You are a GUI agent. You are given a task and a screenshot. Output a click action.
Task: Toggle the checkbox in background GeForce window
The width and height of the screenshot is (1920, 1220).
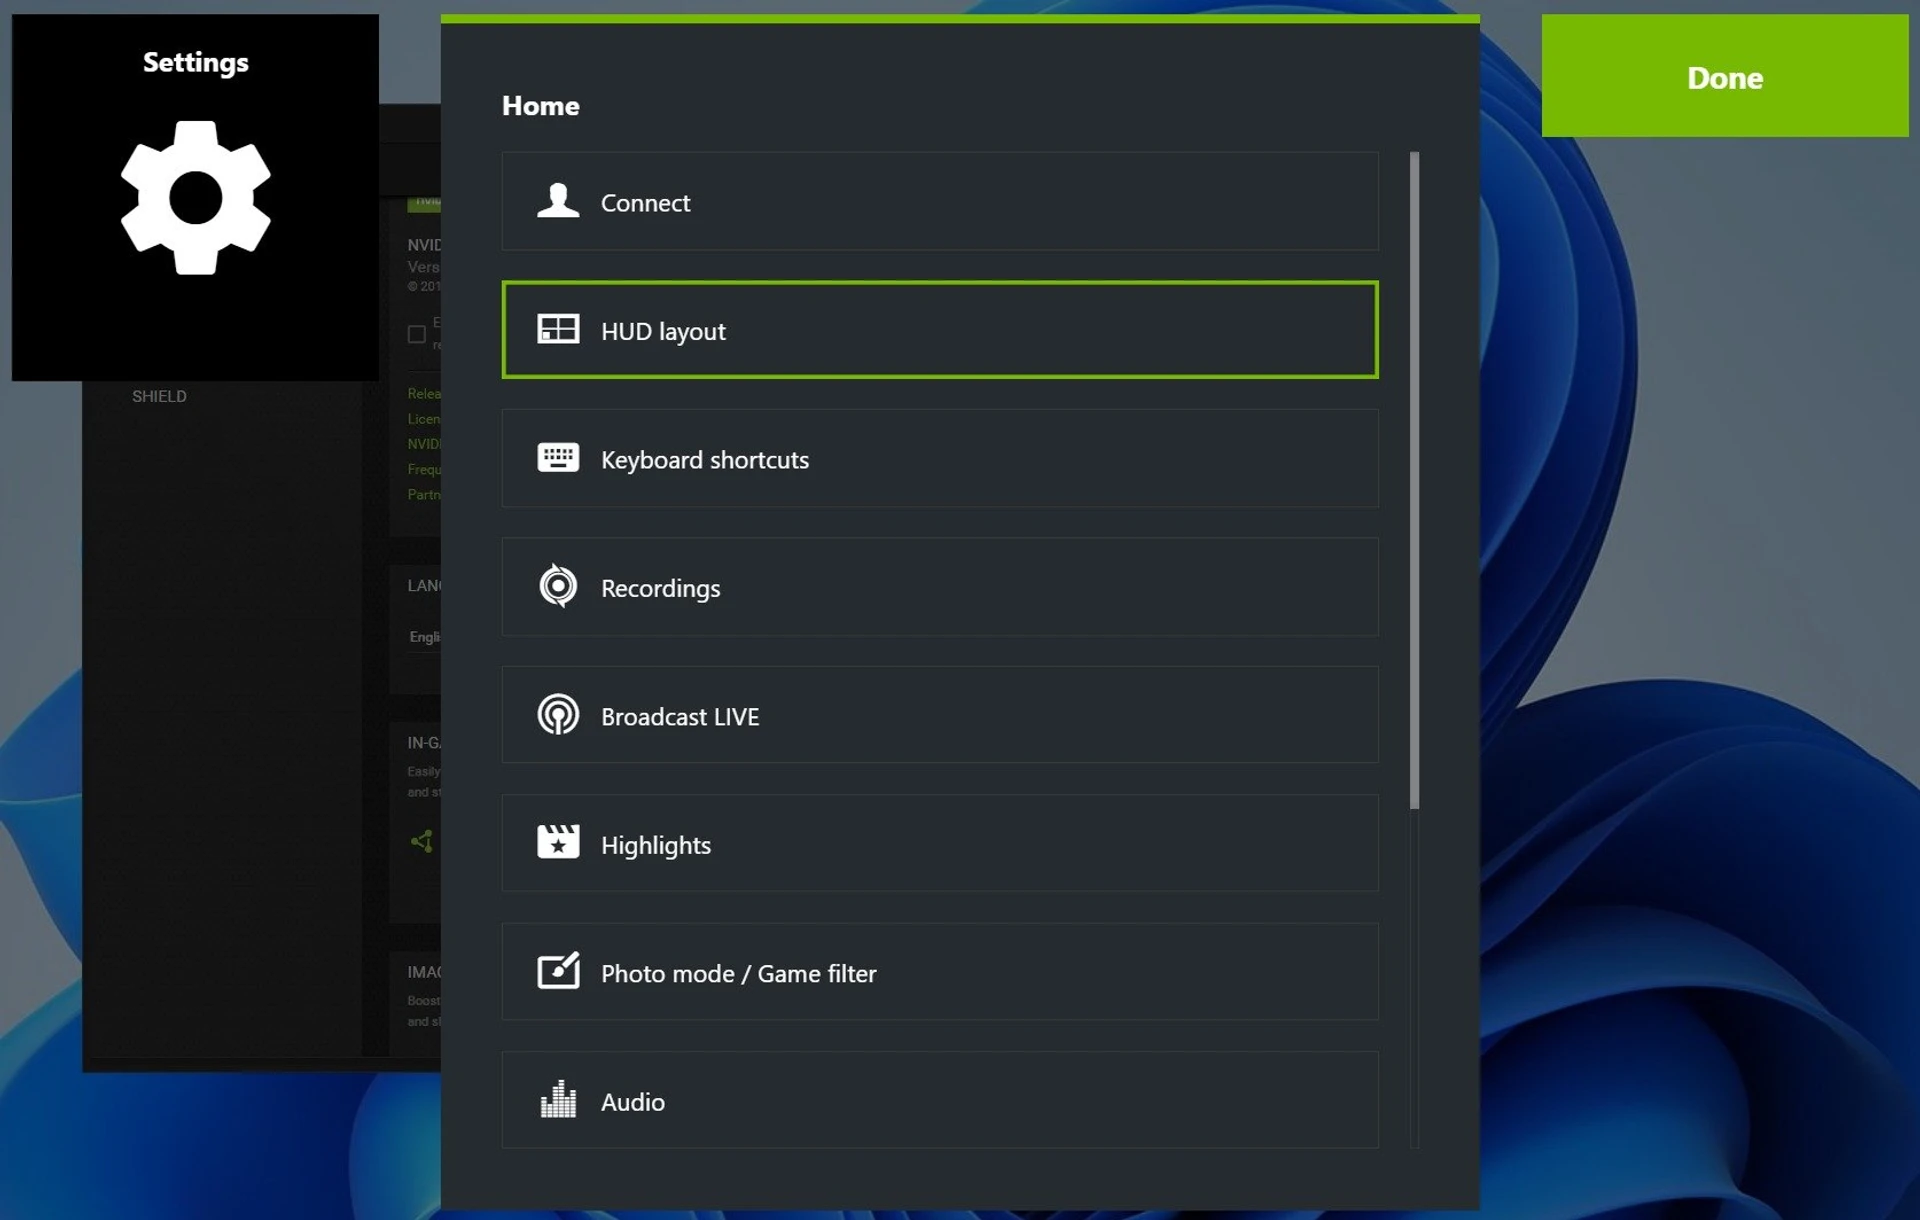pos(417,334)
